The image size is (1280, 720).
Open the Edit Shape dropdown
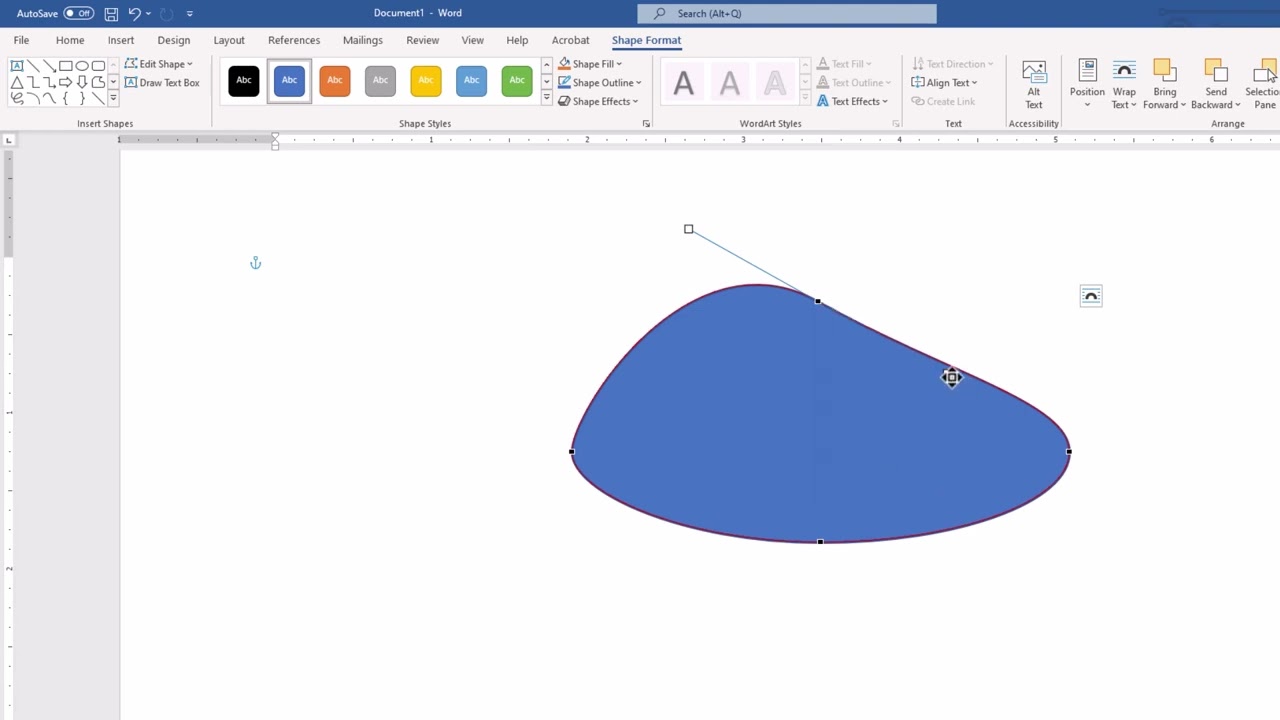[158, 64]
